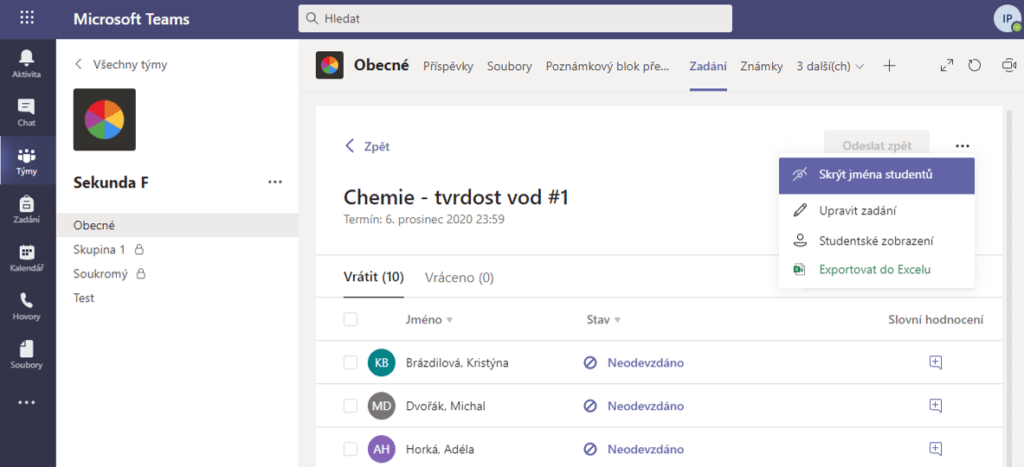Viewport: 1024px width, 467px height.
Task: Return to Všechny týmy list
Action: click(x=121, y=64)
